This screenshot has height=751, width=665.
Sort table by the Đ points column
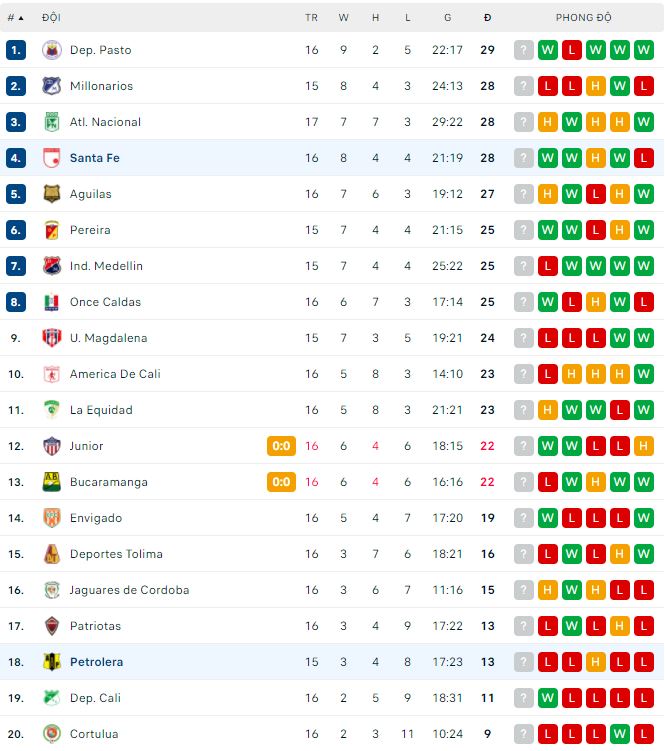487,18
